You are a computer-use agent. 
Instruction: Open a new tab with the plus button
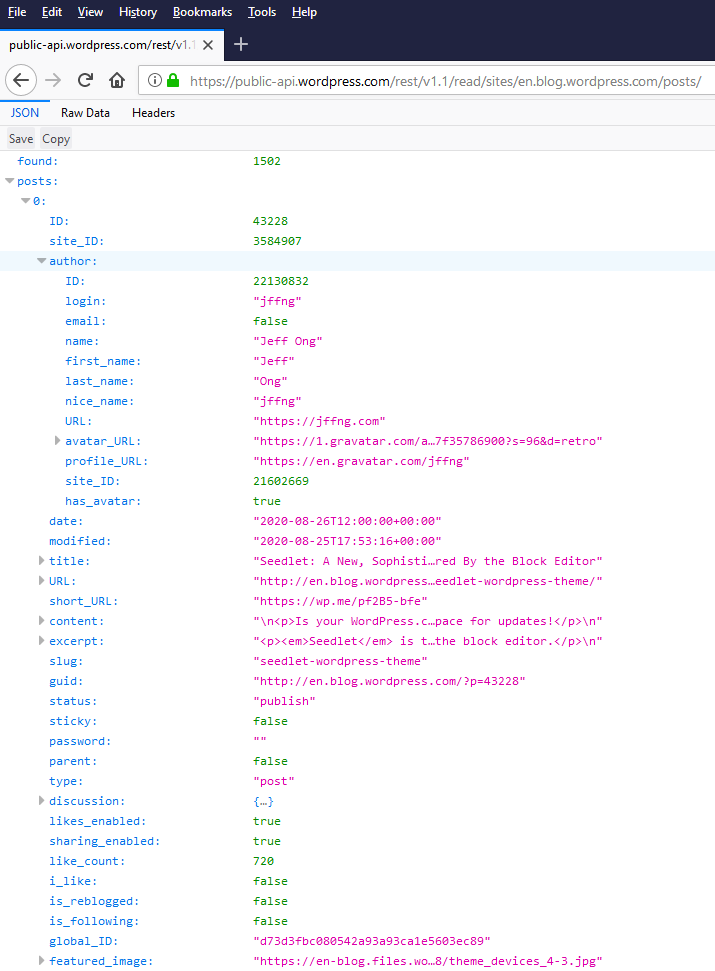click(241, 45)
